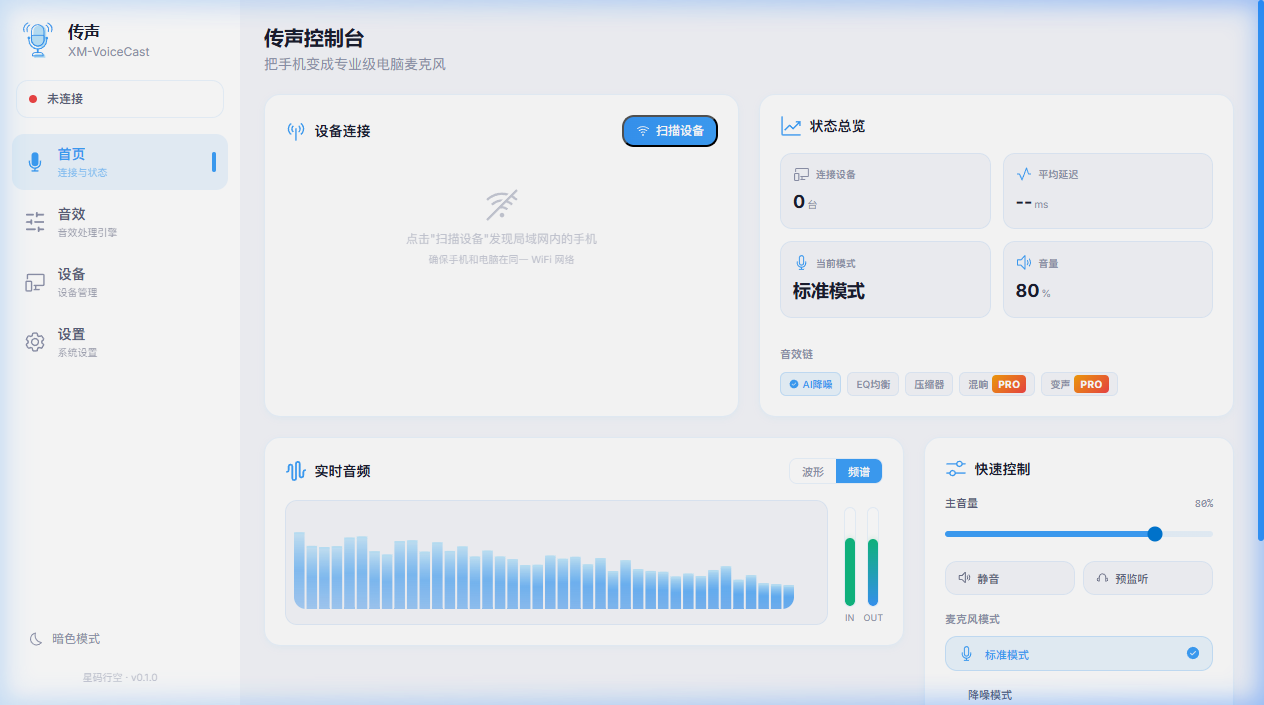Click the crossed-out WiFi icon
The image size is (1264, 705).
501,205
